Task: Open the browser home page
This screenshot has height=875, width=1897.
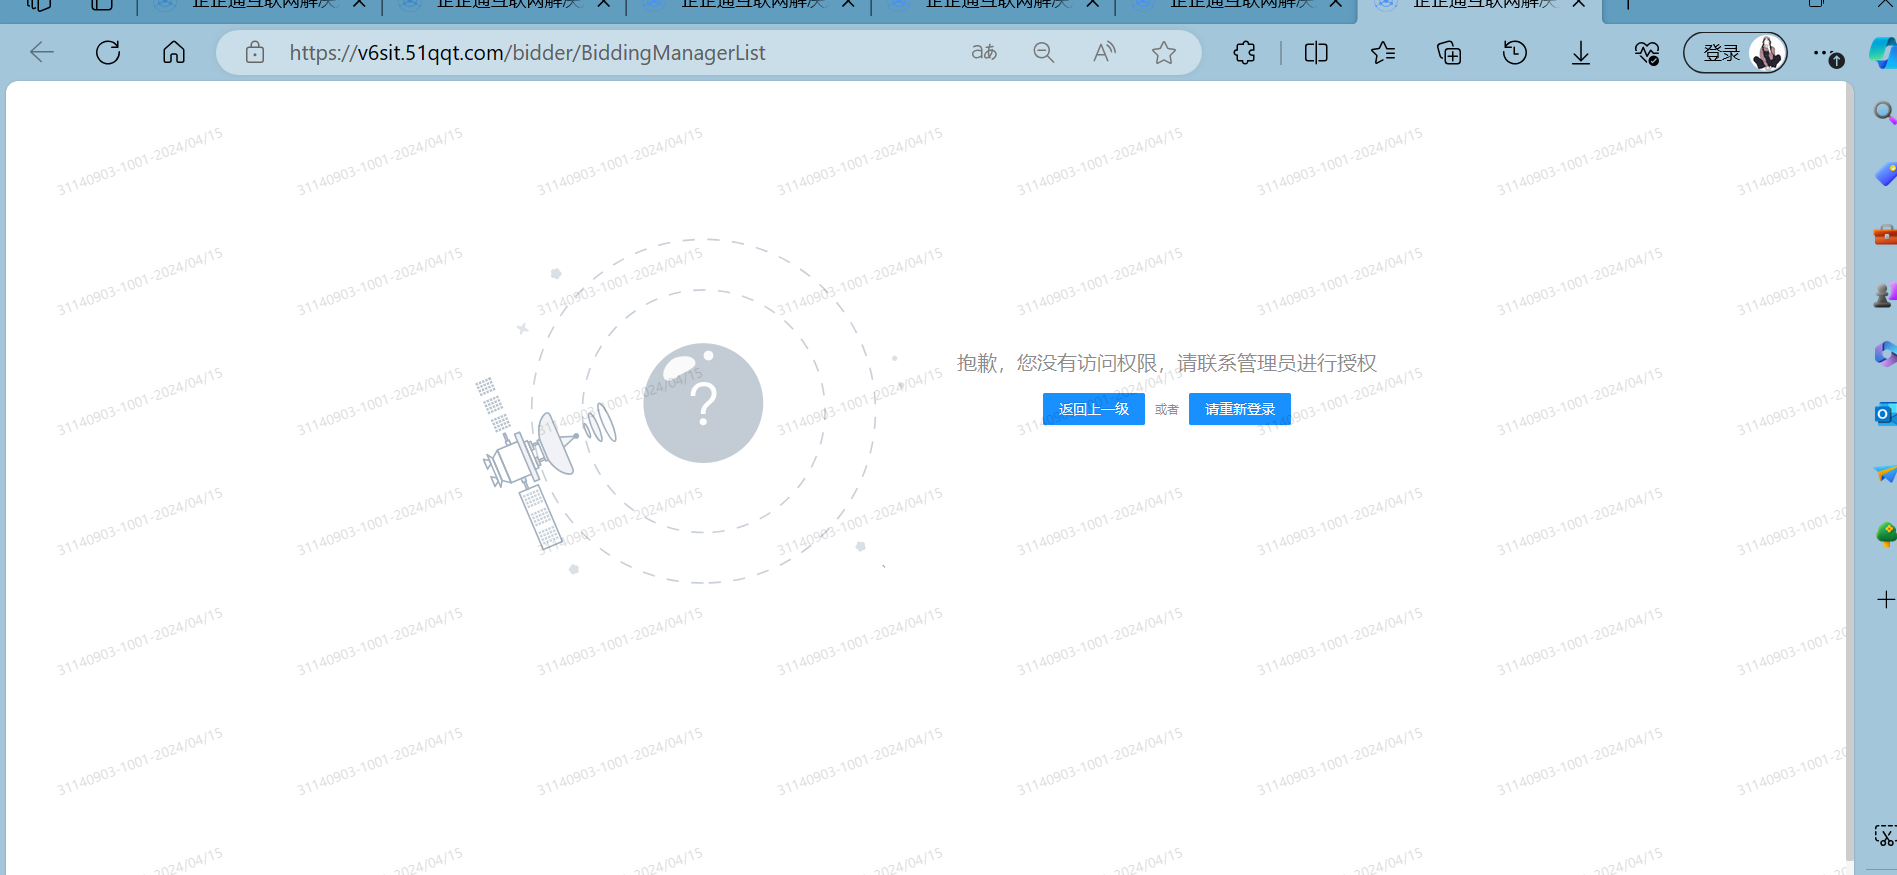Action: 174,52
